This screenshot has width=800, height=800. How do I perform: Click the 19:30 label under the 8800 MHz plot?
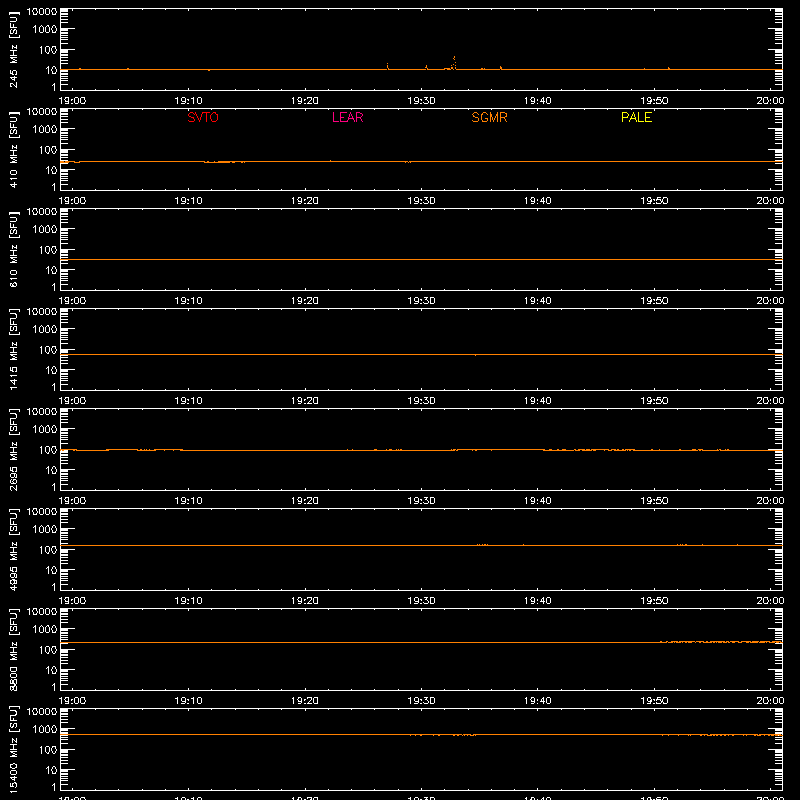pos(421,701)
